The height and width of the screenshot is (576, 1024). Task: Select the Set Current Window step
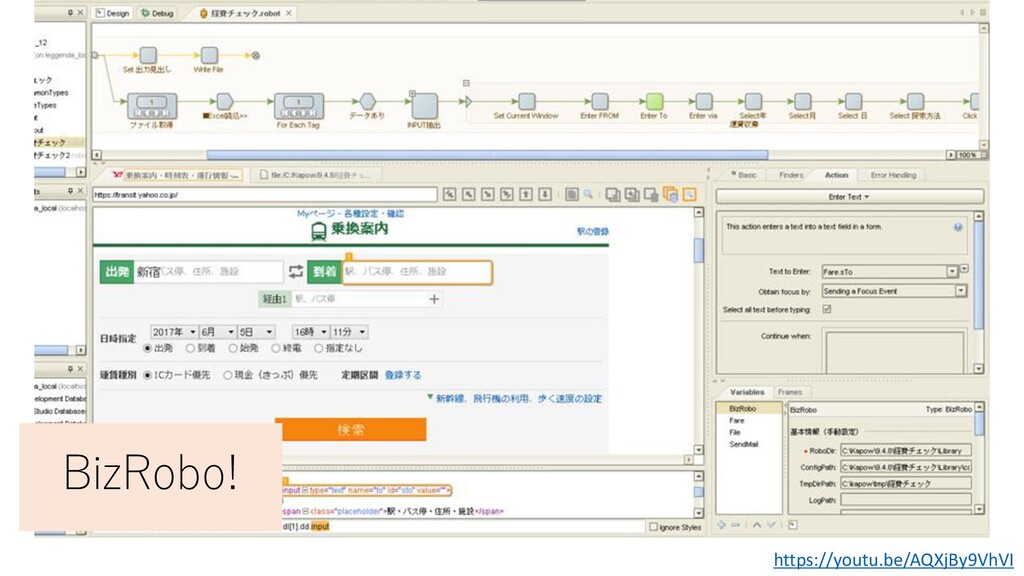coord(526,101)
